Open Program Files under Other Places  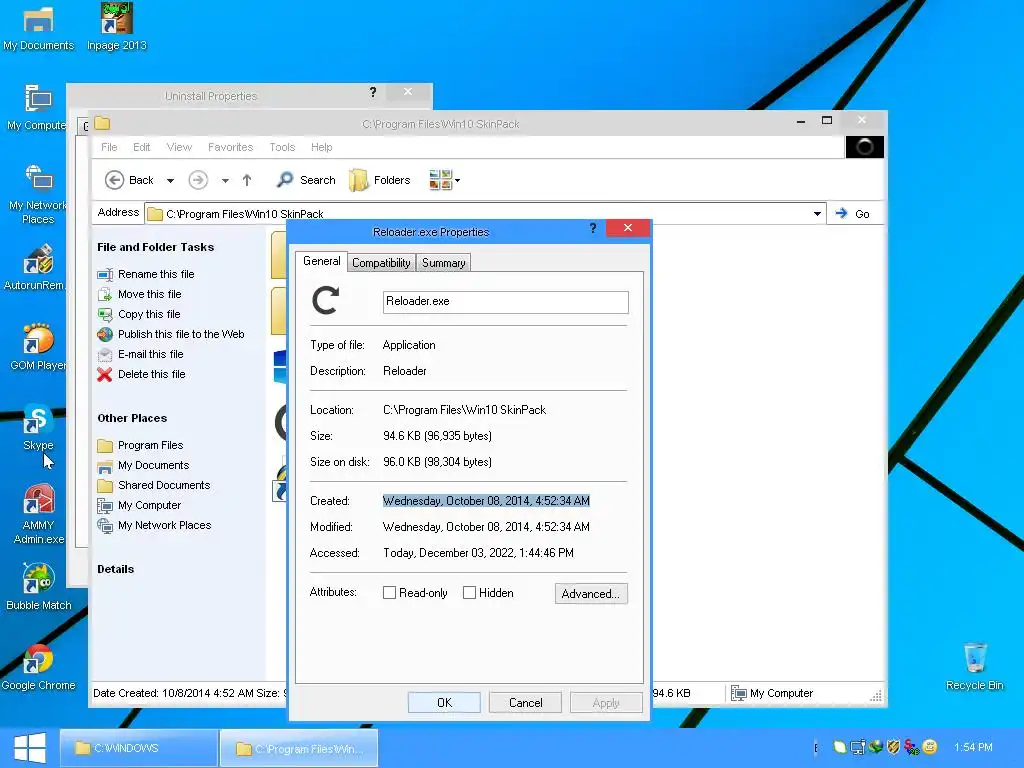point(150,445)
